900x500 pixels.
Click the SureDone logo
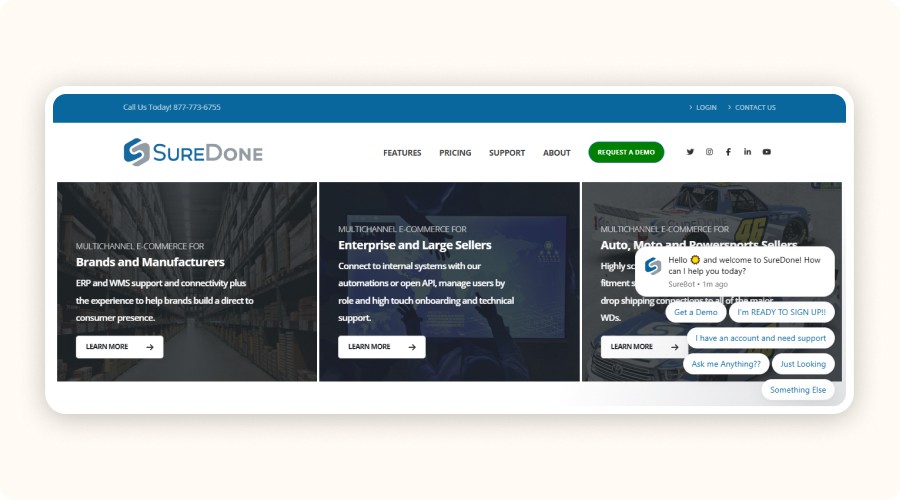[x=193, y=152]
